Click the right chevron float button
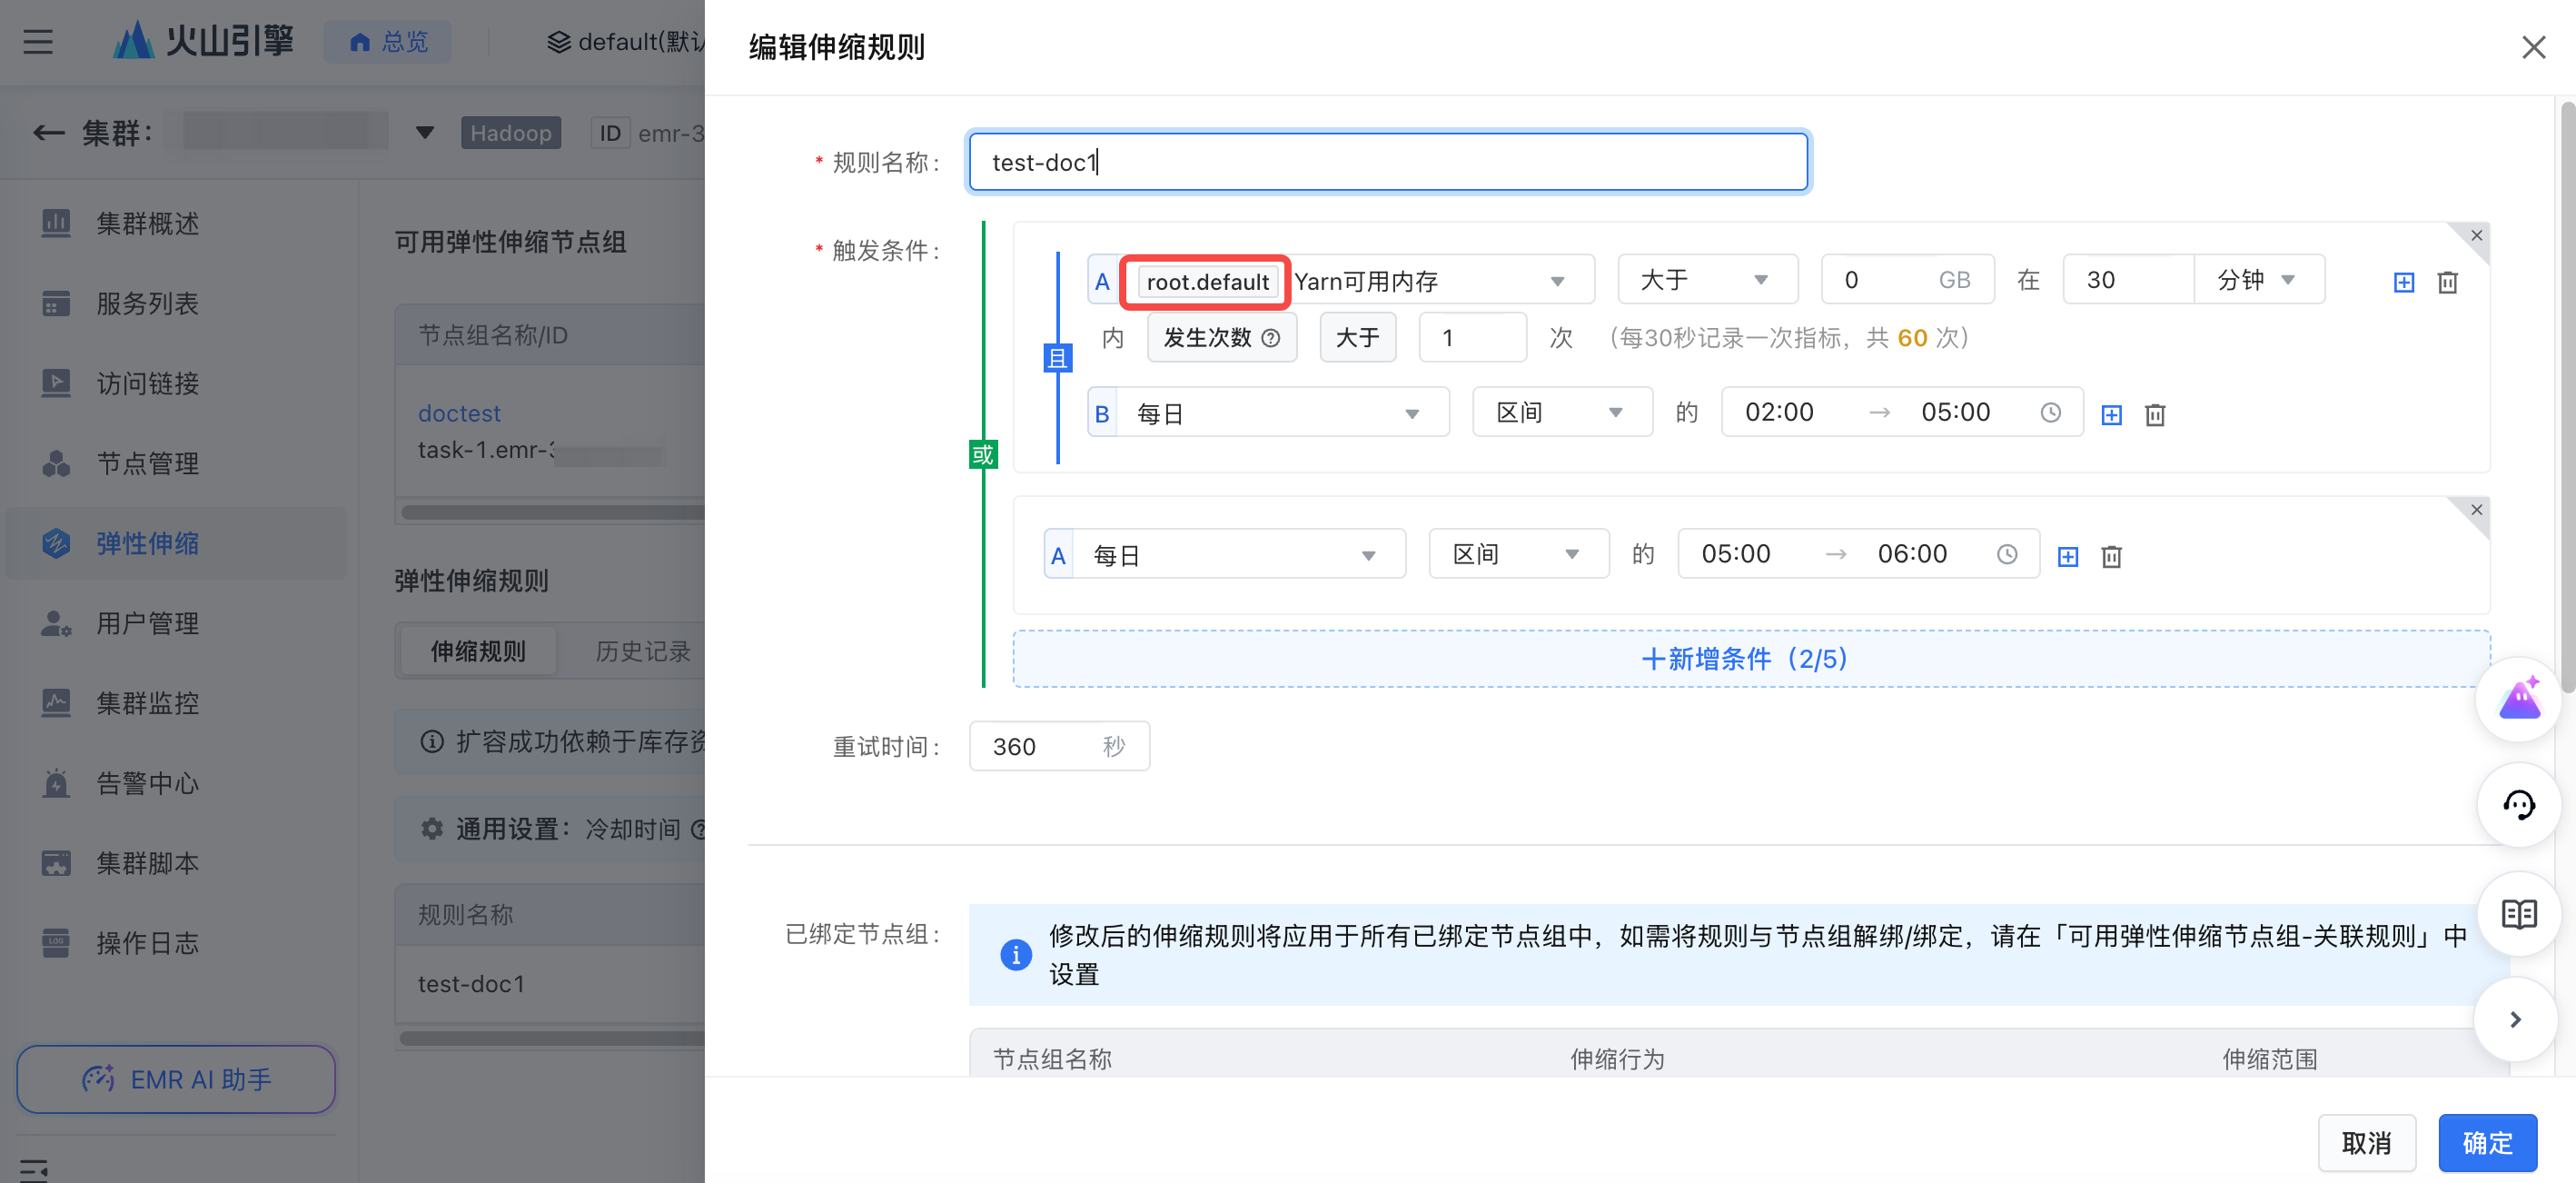 tap(2515, 1020)
